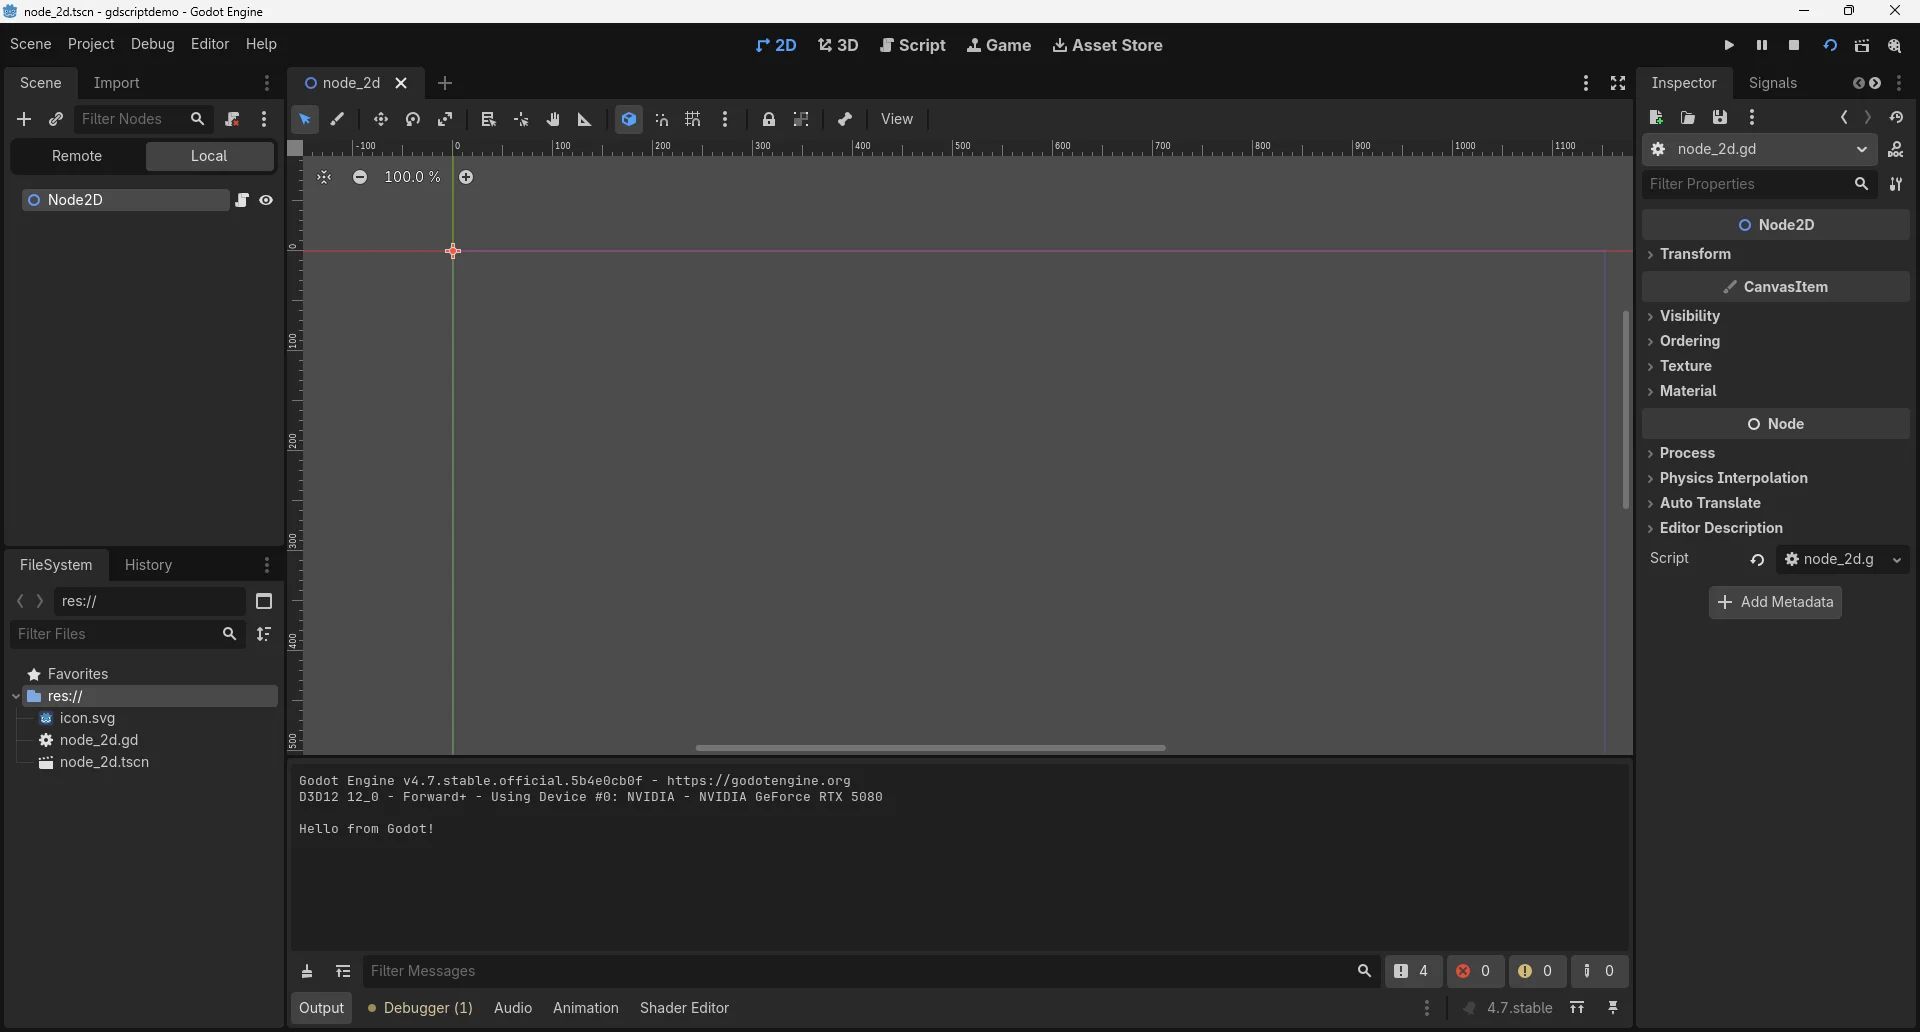The width and height of the screenshot is (1920, 1032).
Task: Open Inspector property tools menu
Action: (x=1896, y=184)
